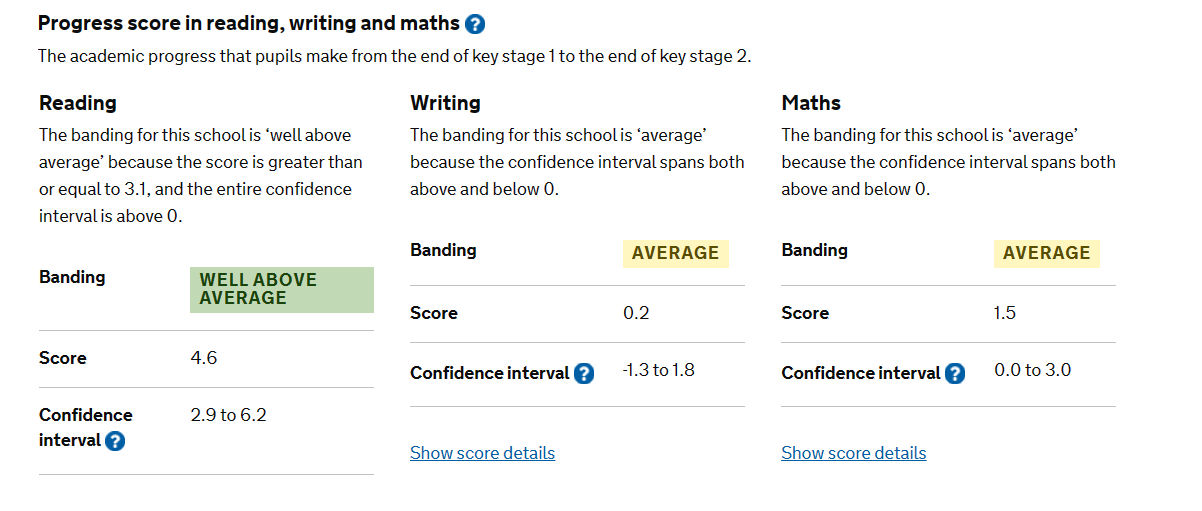Select the Writing Average banding badge
Image resolution: width=1202 pixels, height=511 pixels.
[675, 253]
